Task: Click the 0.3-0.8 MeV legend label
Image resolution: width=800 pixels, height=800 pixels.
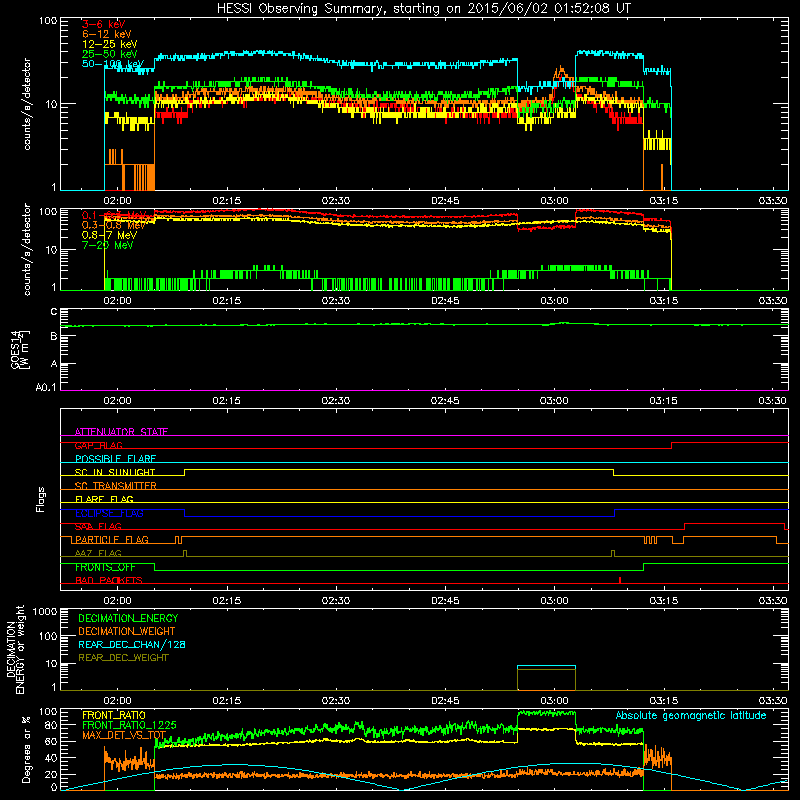Action: click(x=113, y=225)
